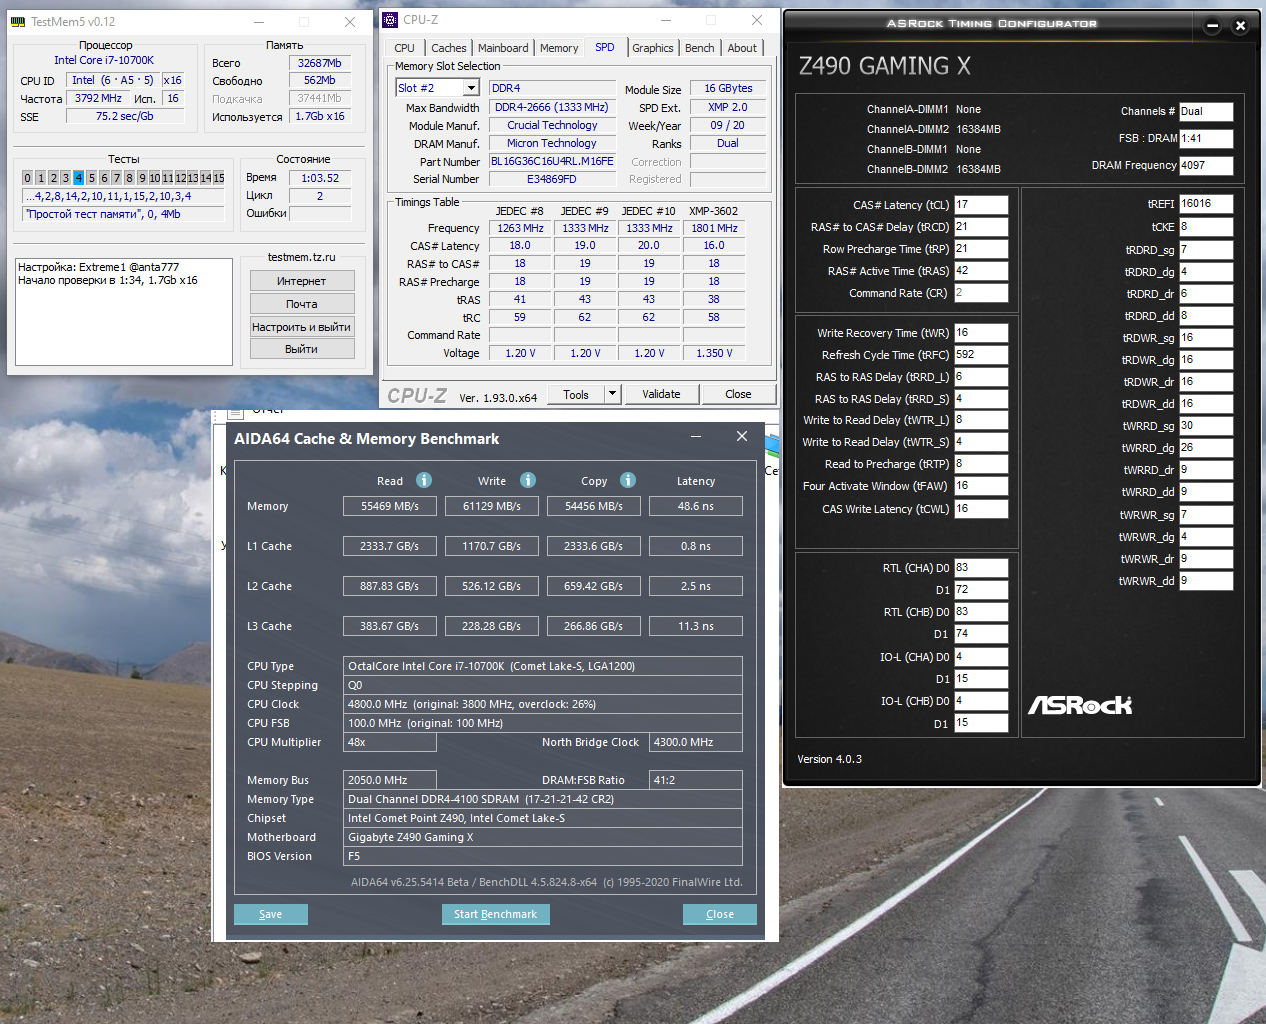Screen dimensions: 1266x1024
Task: Click the Memory Latency value 48.6 ns
Action: [x=696, y=506]
